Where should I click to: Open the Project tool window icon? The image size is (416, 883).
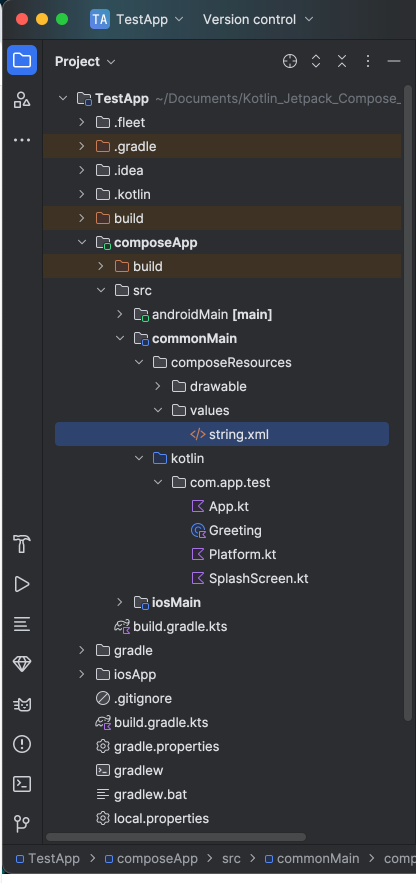[22, 60]
